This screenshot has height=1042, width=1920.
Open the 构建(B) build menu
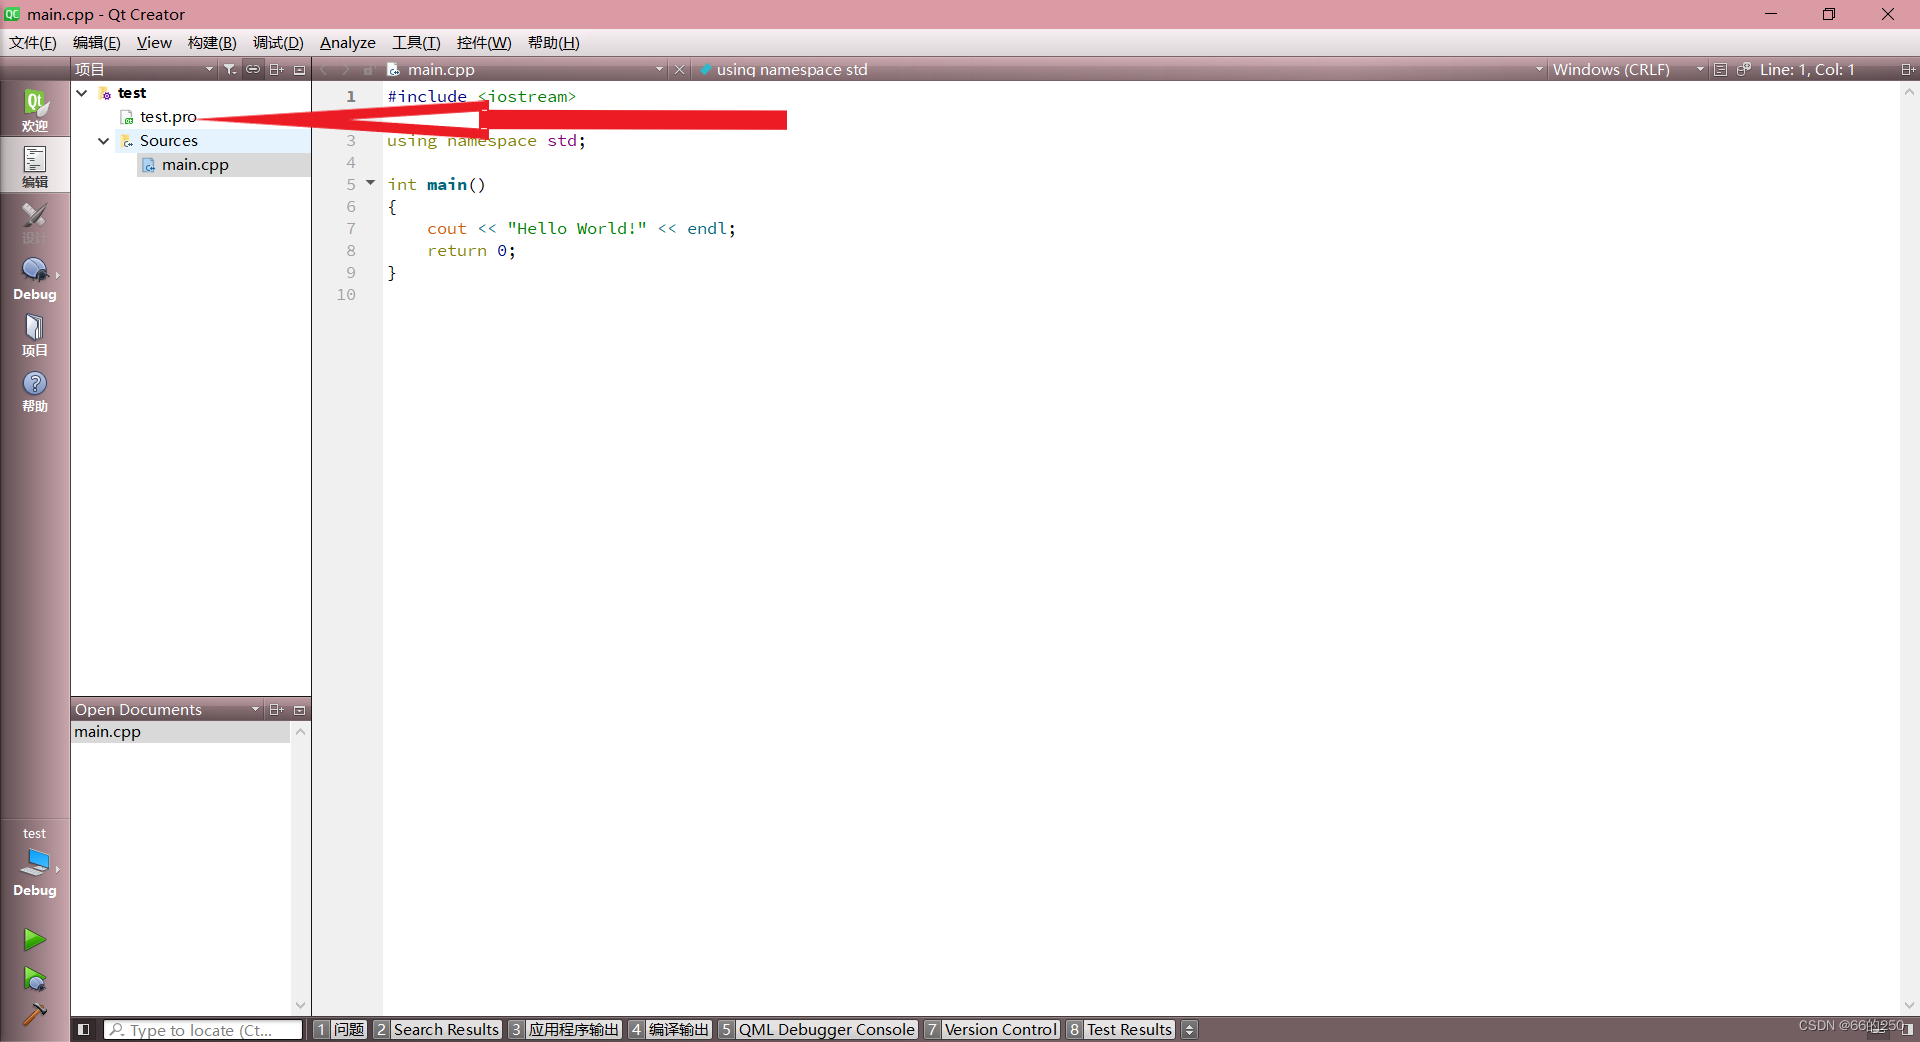(212, 42)
